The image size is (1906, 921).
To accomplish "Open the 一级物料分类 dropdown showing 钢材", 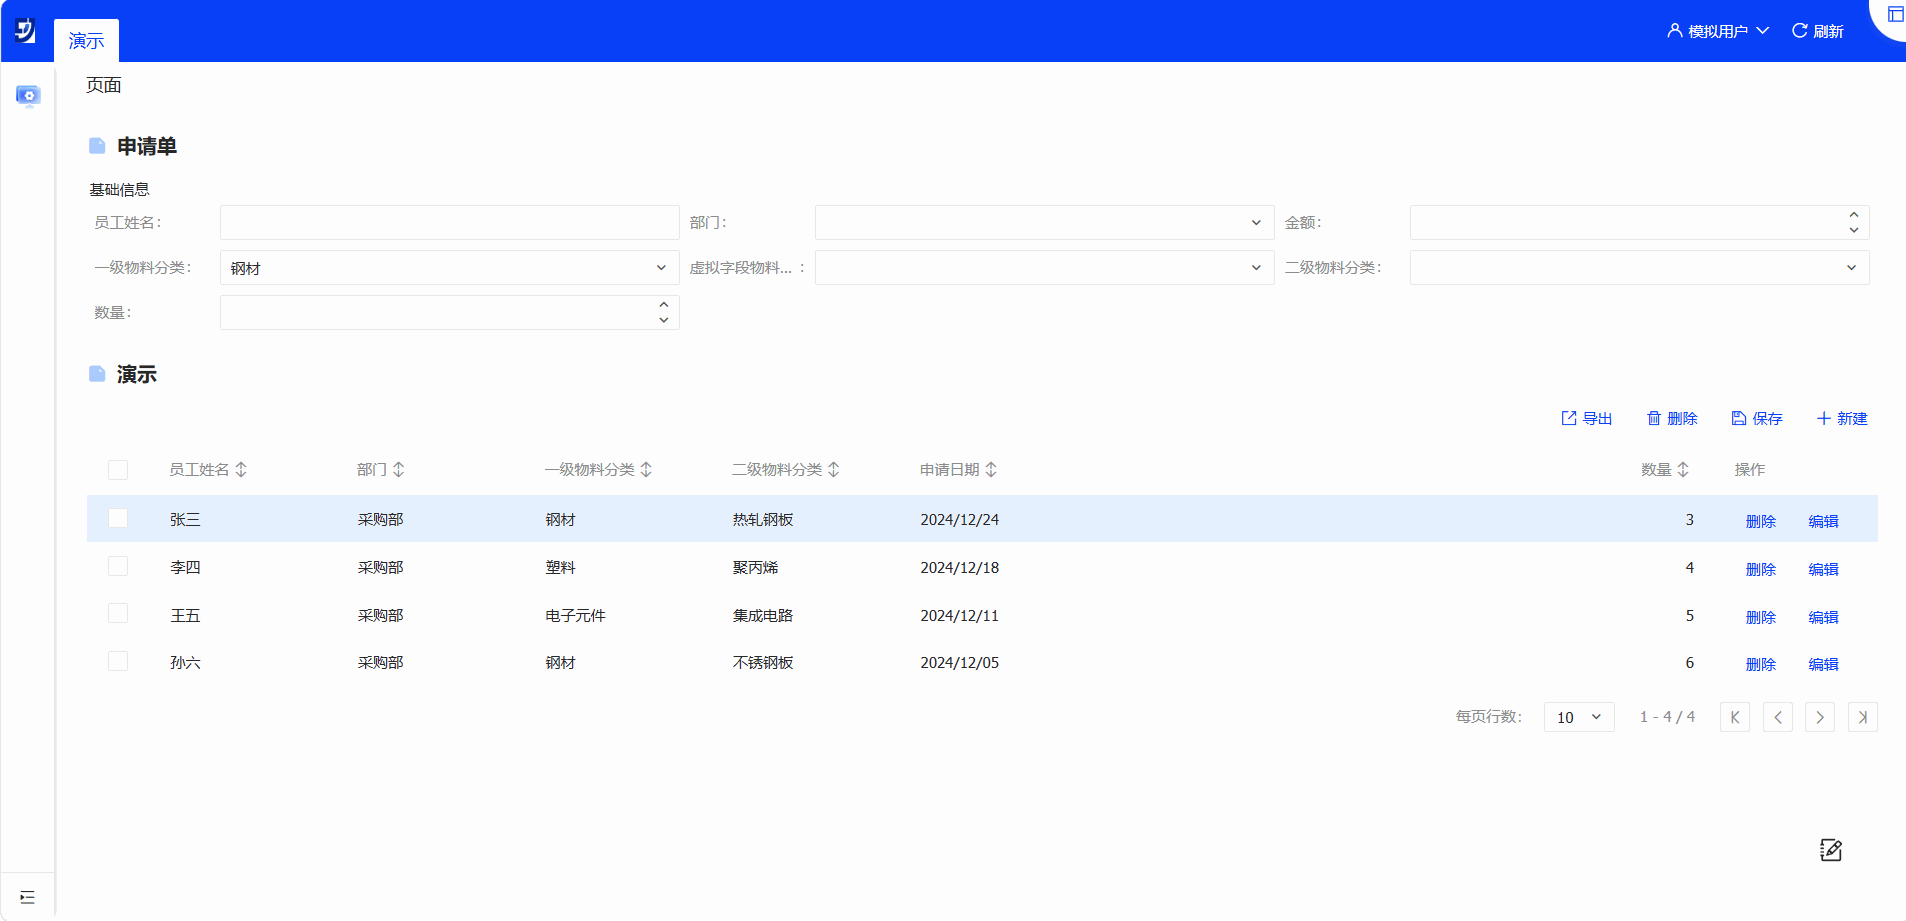I will [449, 268].
